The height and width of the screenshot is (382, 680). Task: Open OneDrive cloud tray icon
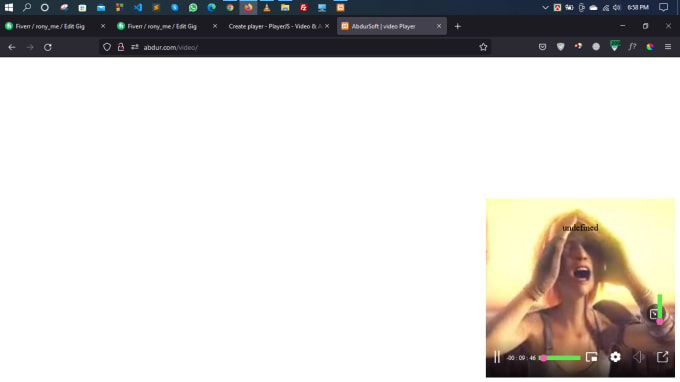(x=593, y=7)
